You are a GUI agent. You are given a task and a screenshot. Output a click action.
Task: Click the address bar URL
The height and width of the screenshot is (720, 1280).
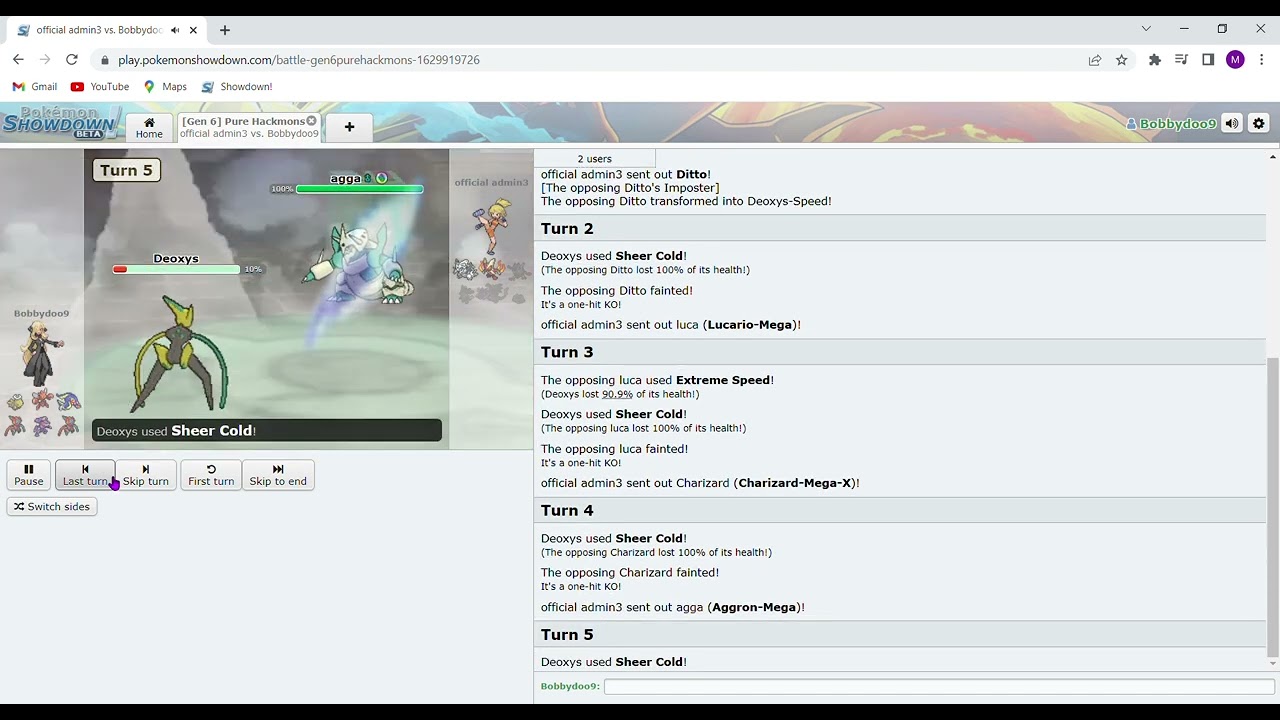[299, 60]
